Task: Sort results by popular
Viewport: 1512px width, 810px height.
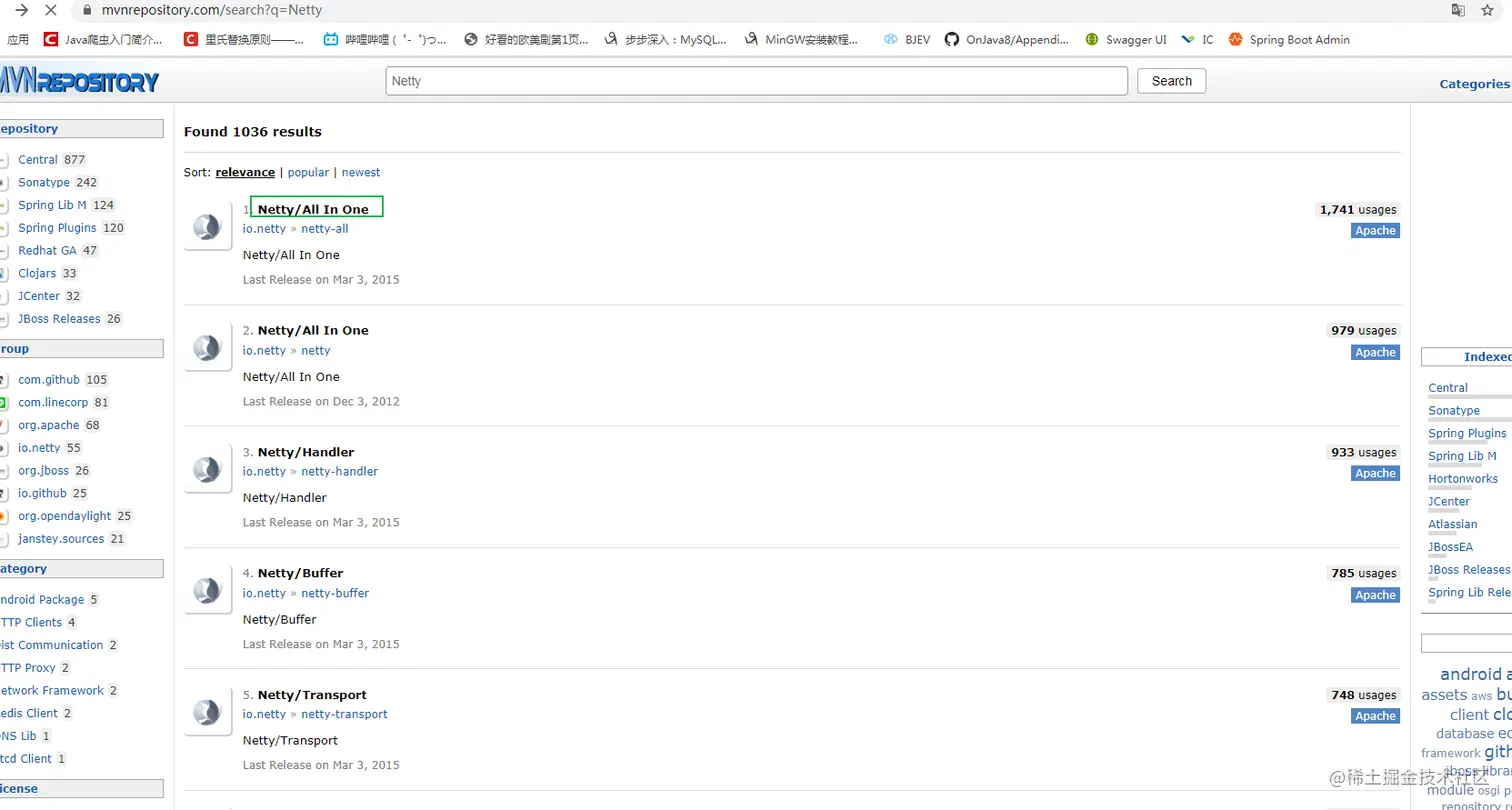Action: pos(308,172)
